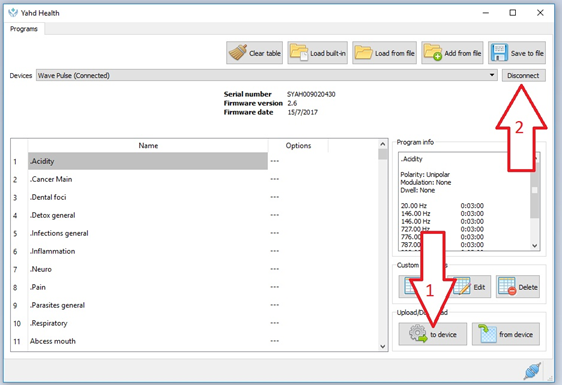Select the .Neuro program row
The height and width of the screenshot is (385, 562).
click(x=148, y=269)
